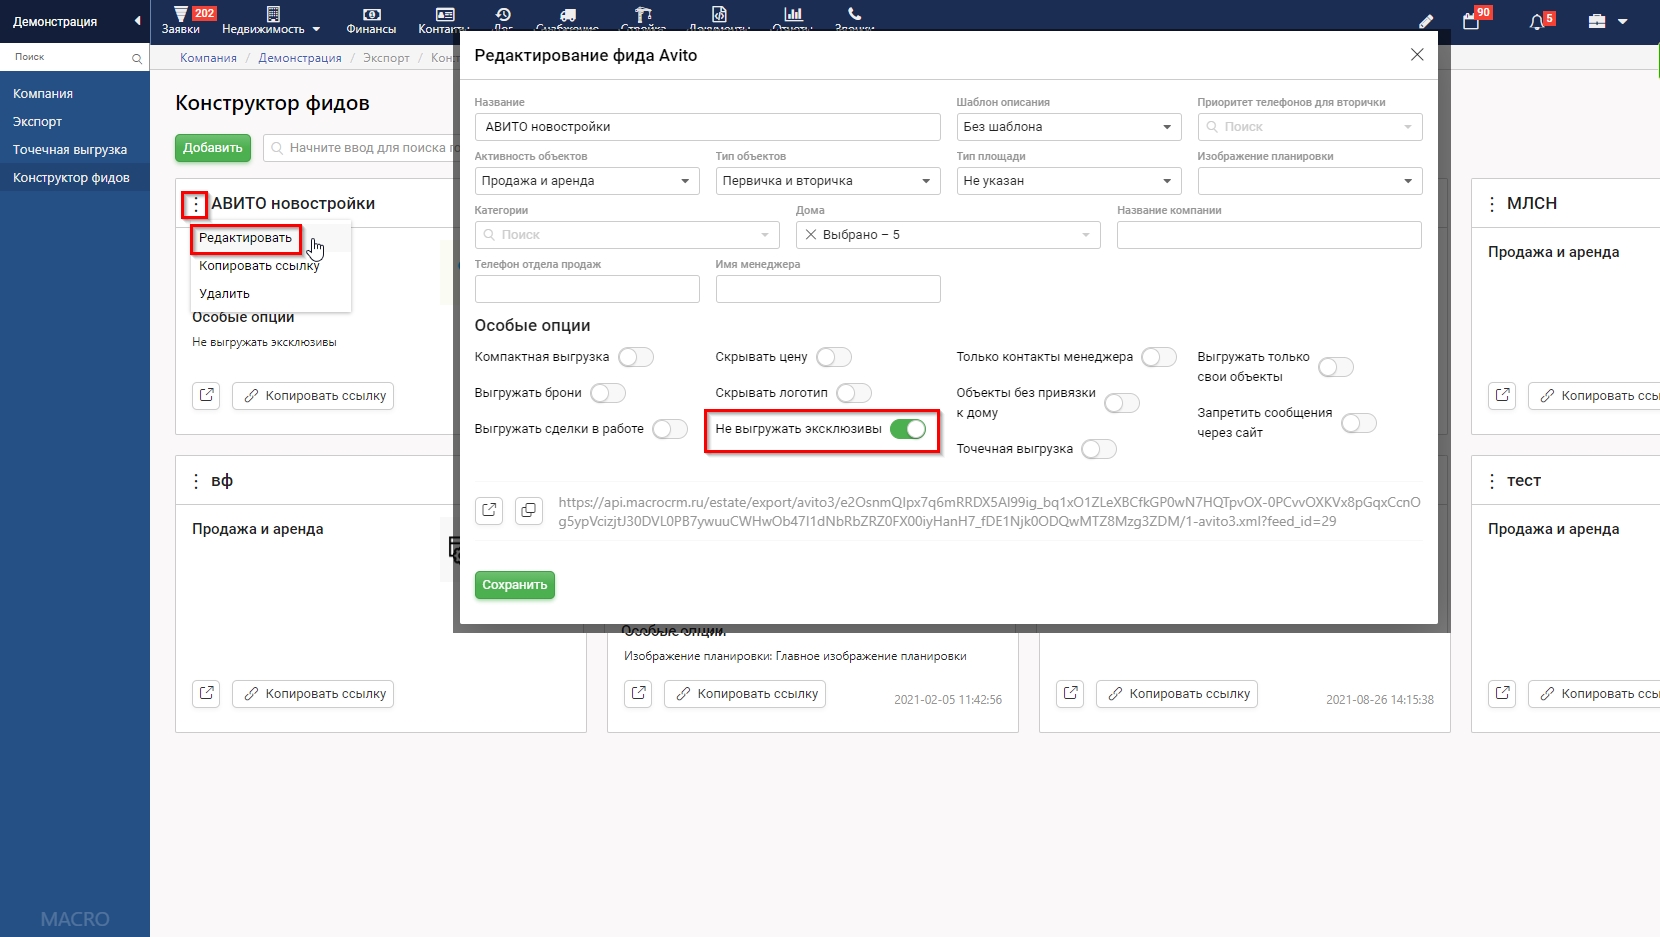The height and width of the screenshot is (937, 1660).
Task: Open the Активность объектов dropdown
Action: 586,181
